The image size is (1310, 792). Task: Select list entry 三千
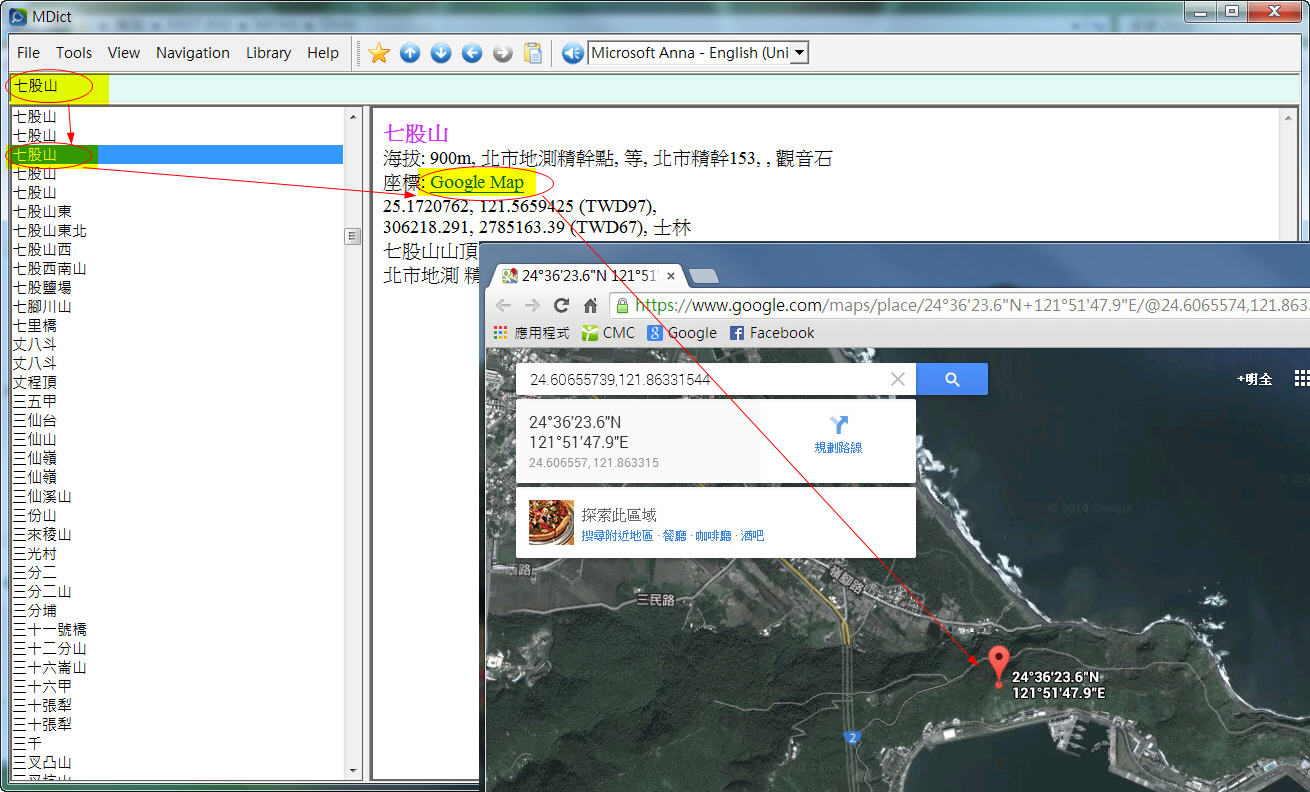27,744
